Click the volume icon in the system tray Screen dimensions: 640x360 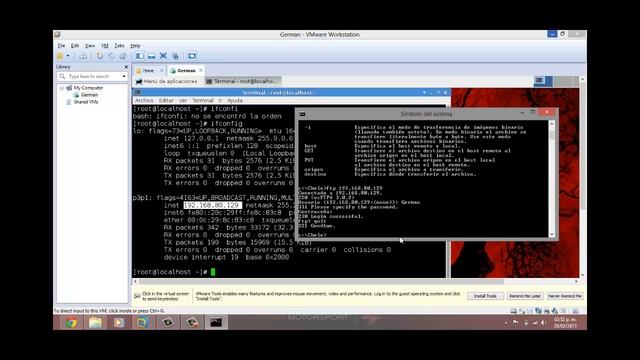544,322
